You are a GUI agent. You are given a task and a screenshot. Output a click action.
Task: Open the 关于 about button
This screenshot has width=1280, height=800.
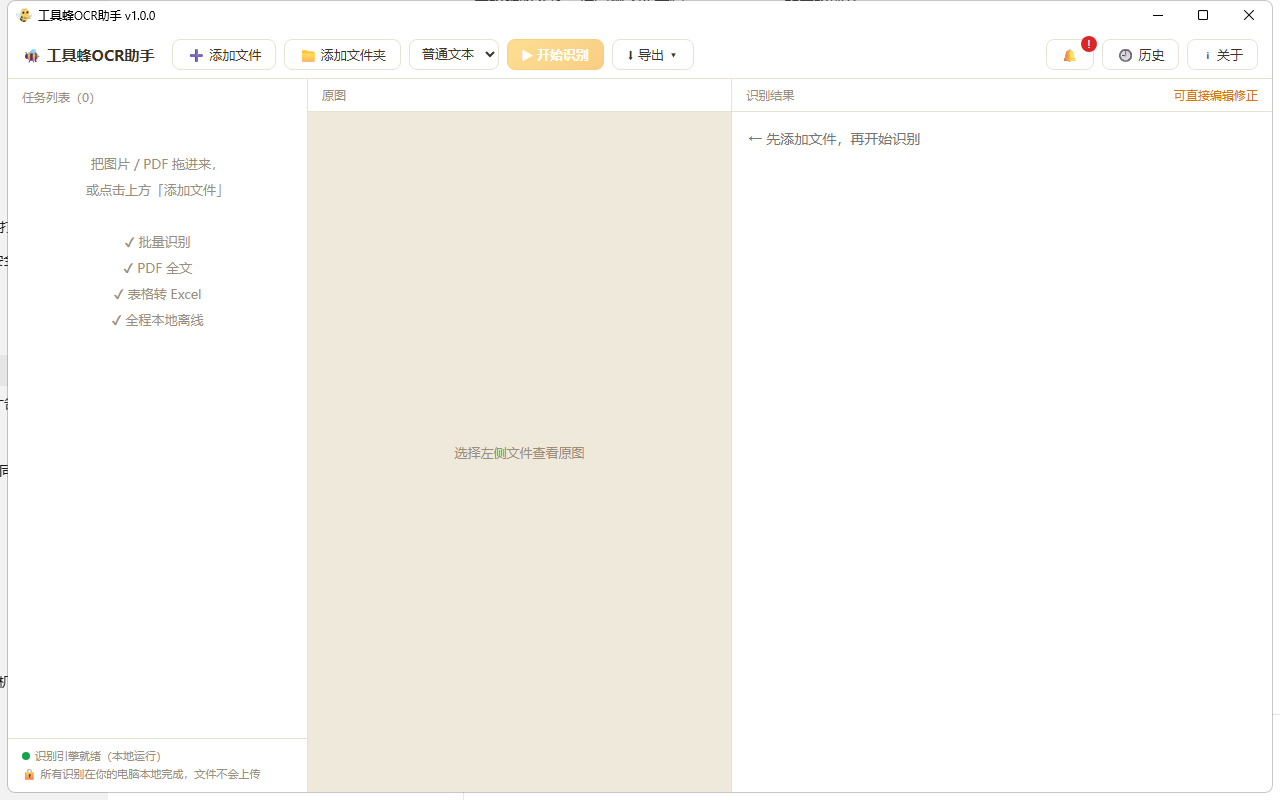tap(1223, 55)
